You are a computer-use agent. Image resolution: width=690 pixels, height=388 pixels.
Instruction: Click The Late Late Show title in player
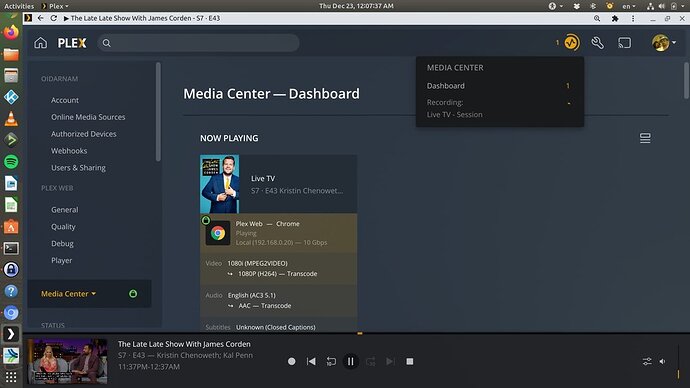[184, 344]
